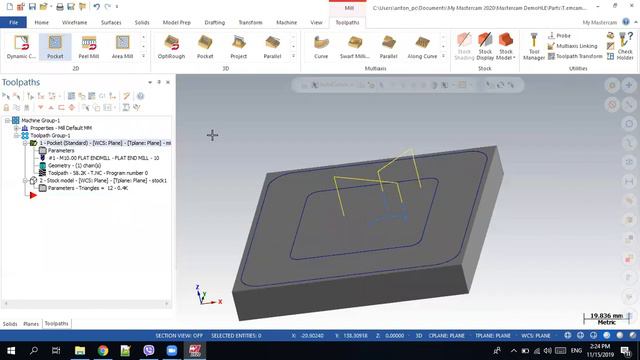Screen dimensions: 640x360
Task: Click the My Mastercam link
Action: [600, 22]
